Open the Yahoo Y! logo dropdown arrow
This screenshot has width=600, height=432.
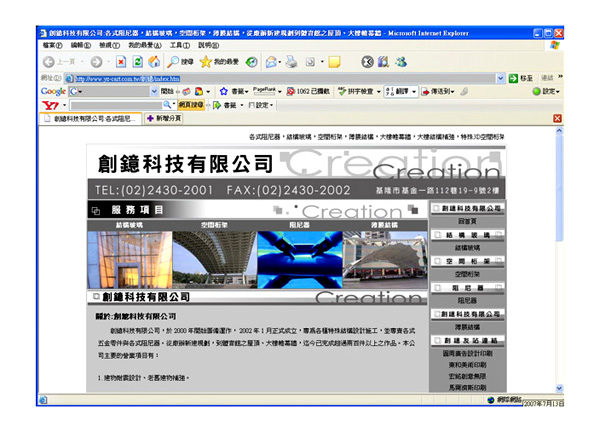[x=64, y=105]
